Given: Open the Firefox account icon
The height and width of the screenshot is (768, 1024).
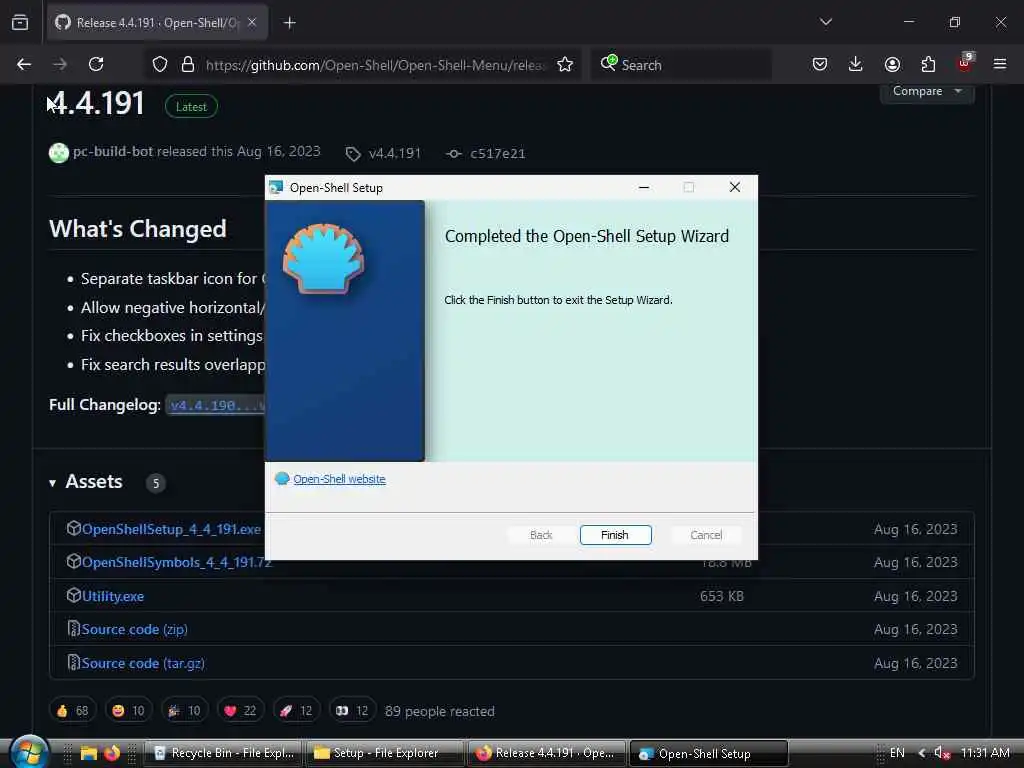Looking at the screenshot, I should [x=892, y=64].
